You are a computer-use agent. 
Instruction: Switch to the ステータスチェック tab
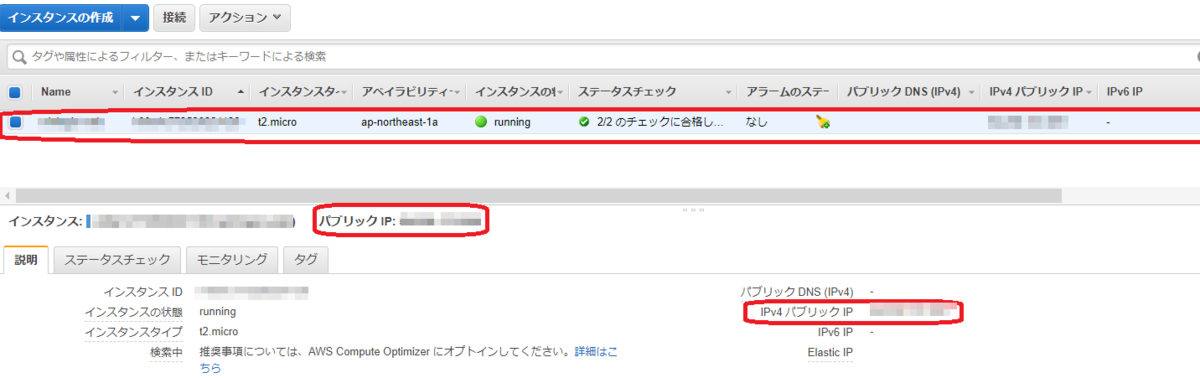pyautogui.click(x=118, y=259)
